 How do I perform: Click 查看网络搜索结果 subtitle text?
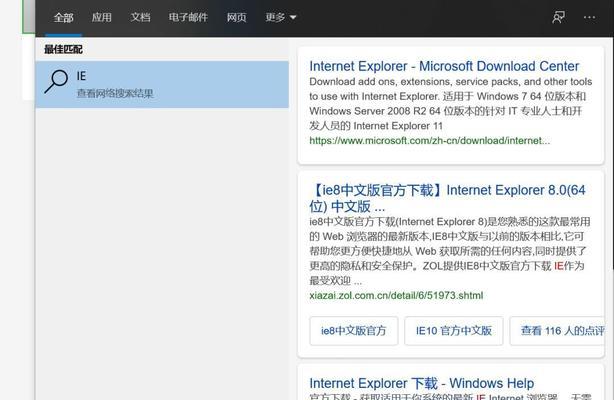[115, 93]
